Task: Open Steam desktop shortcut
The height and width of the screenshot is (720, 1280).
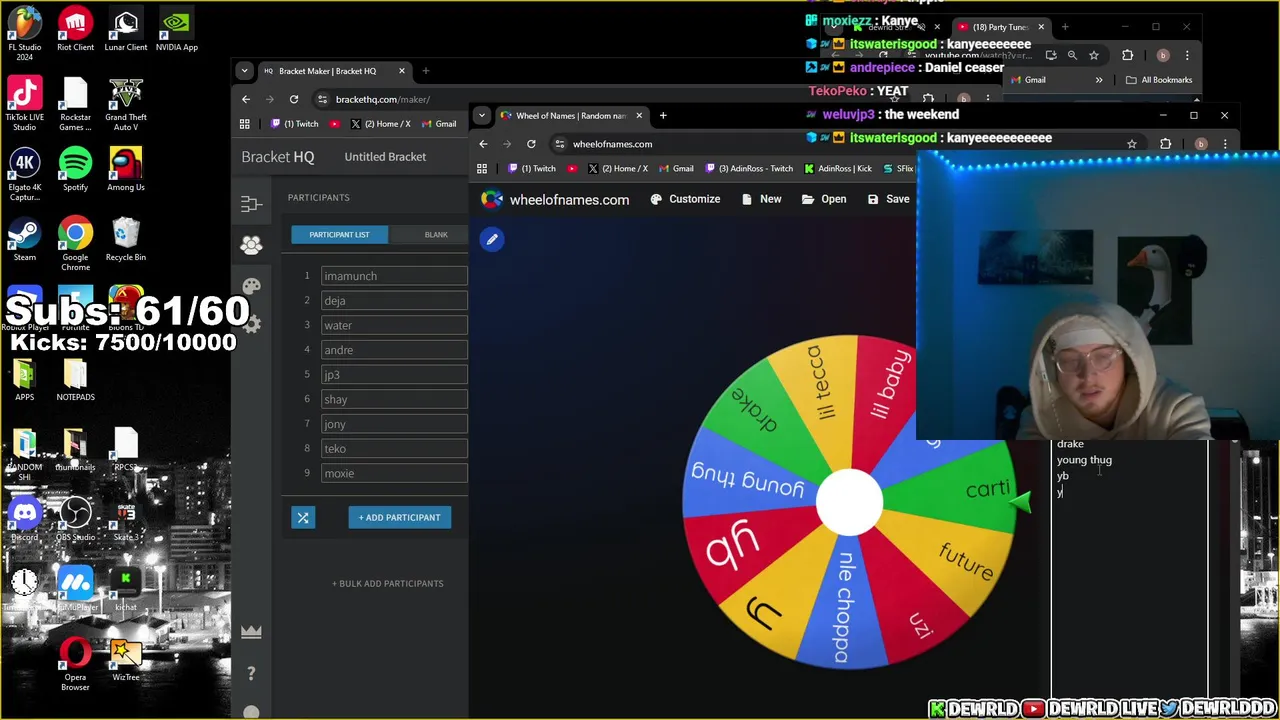Action: (x=25, y=240)
